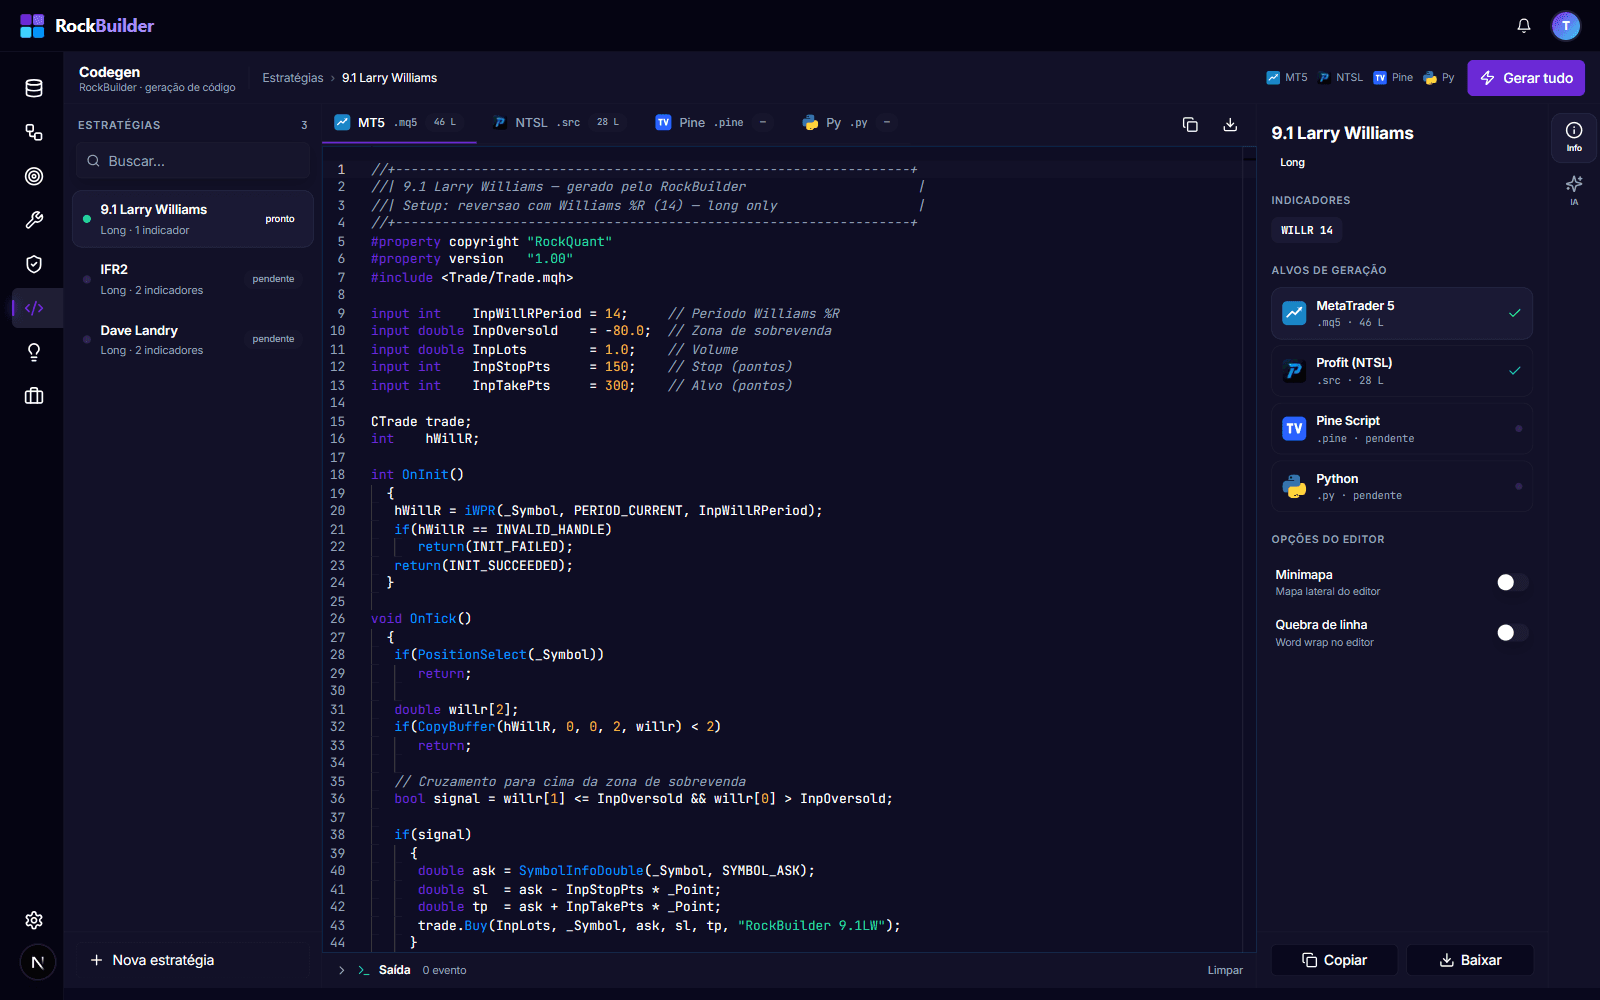Download file using editor toolbar download icon
1600x1000 pixels.
click(1230, 124)
